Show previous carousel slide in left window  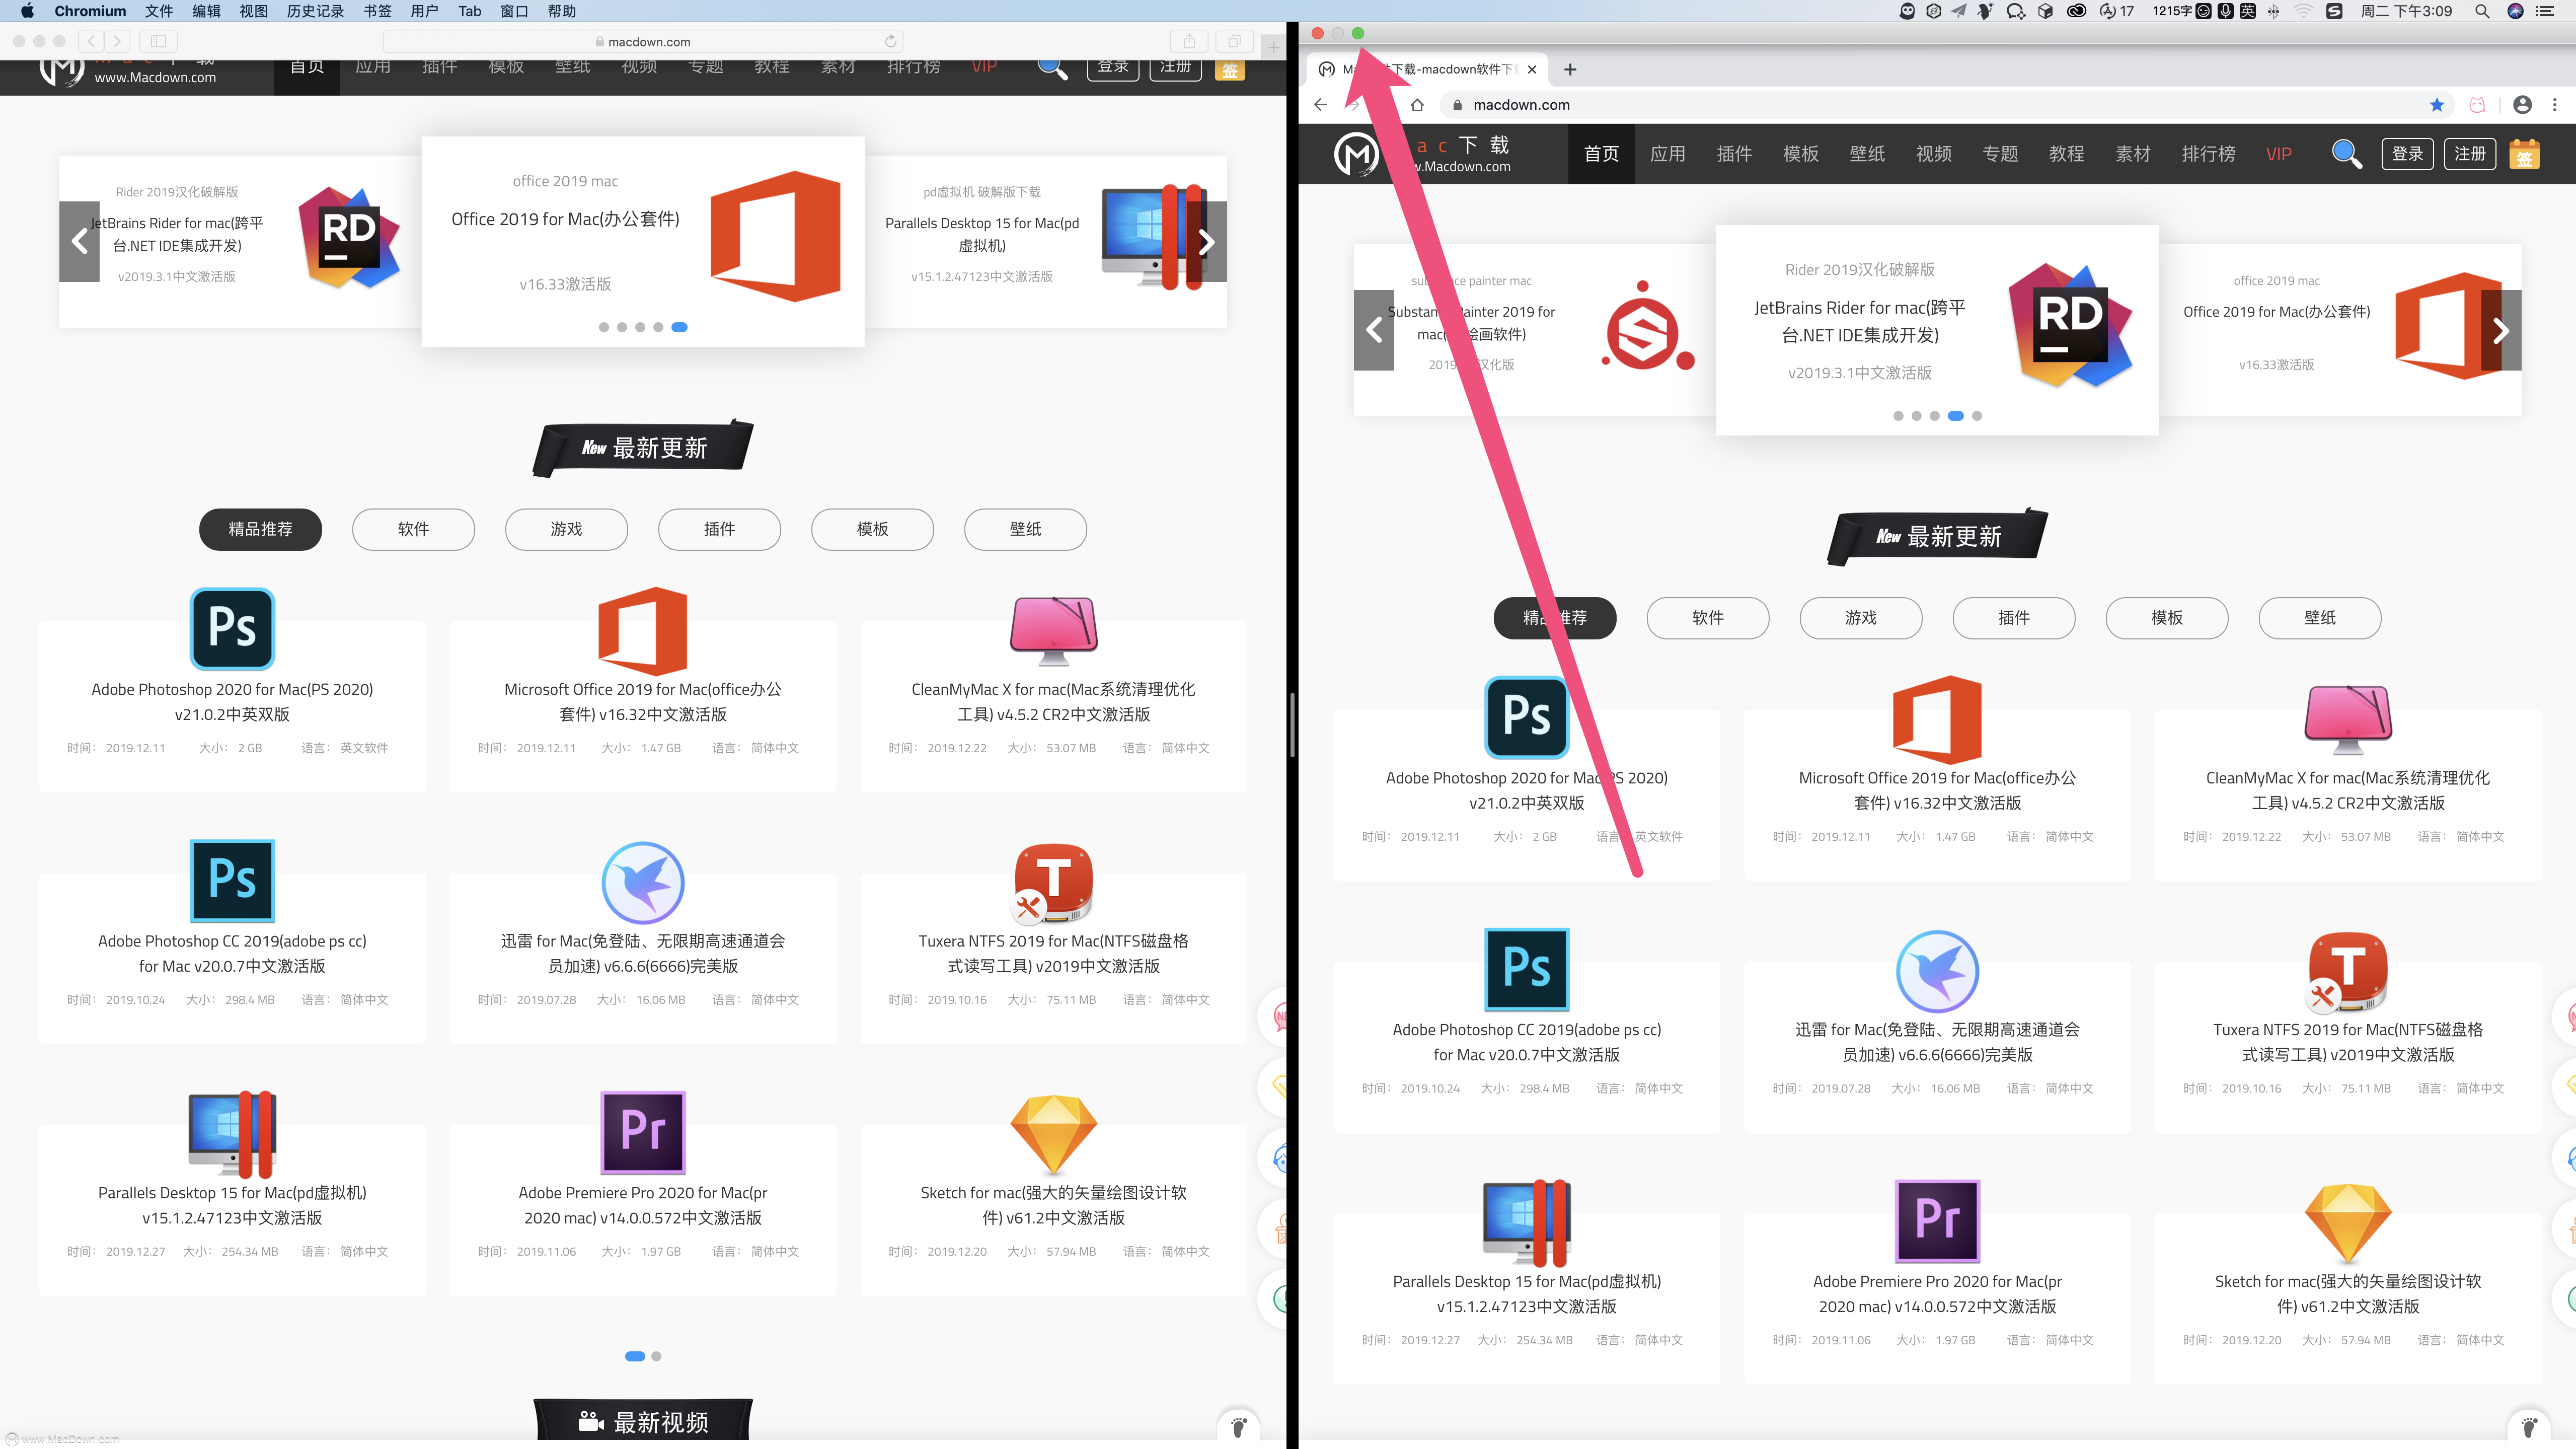pyautogui.click(x=79, y=241)
